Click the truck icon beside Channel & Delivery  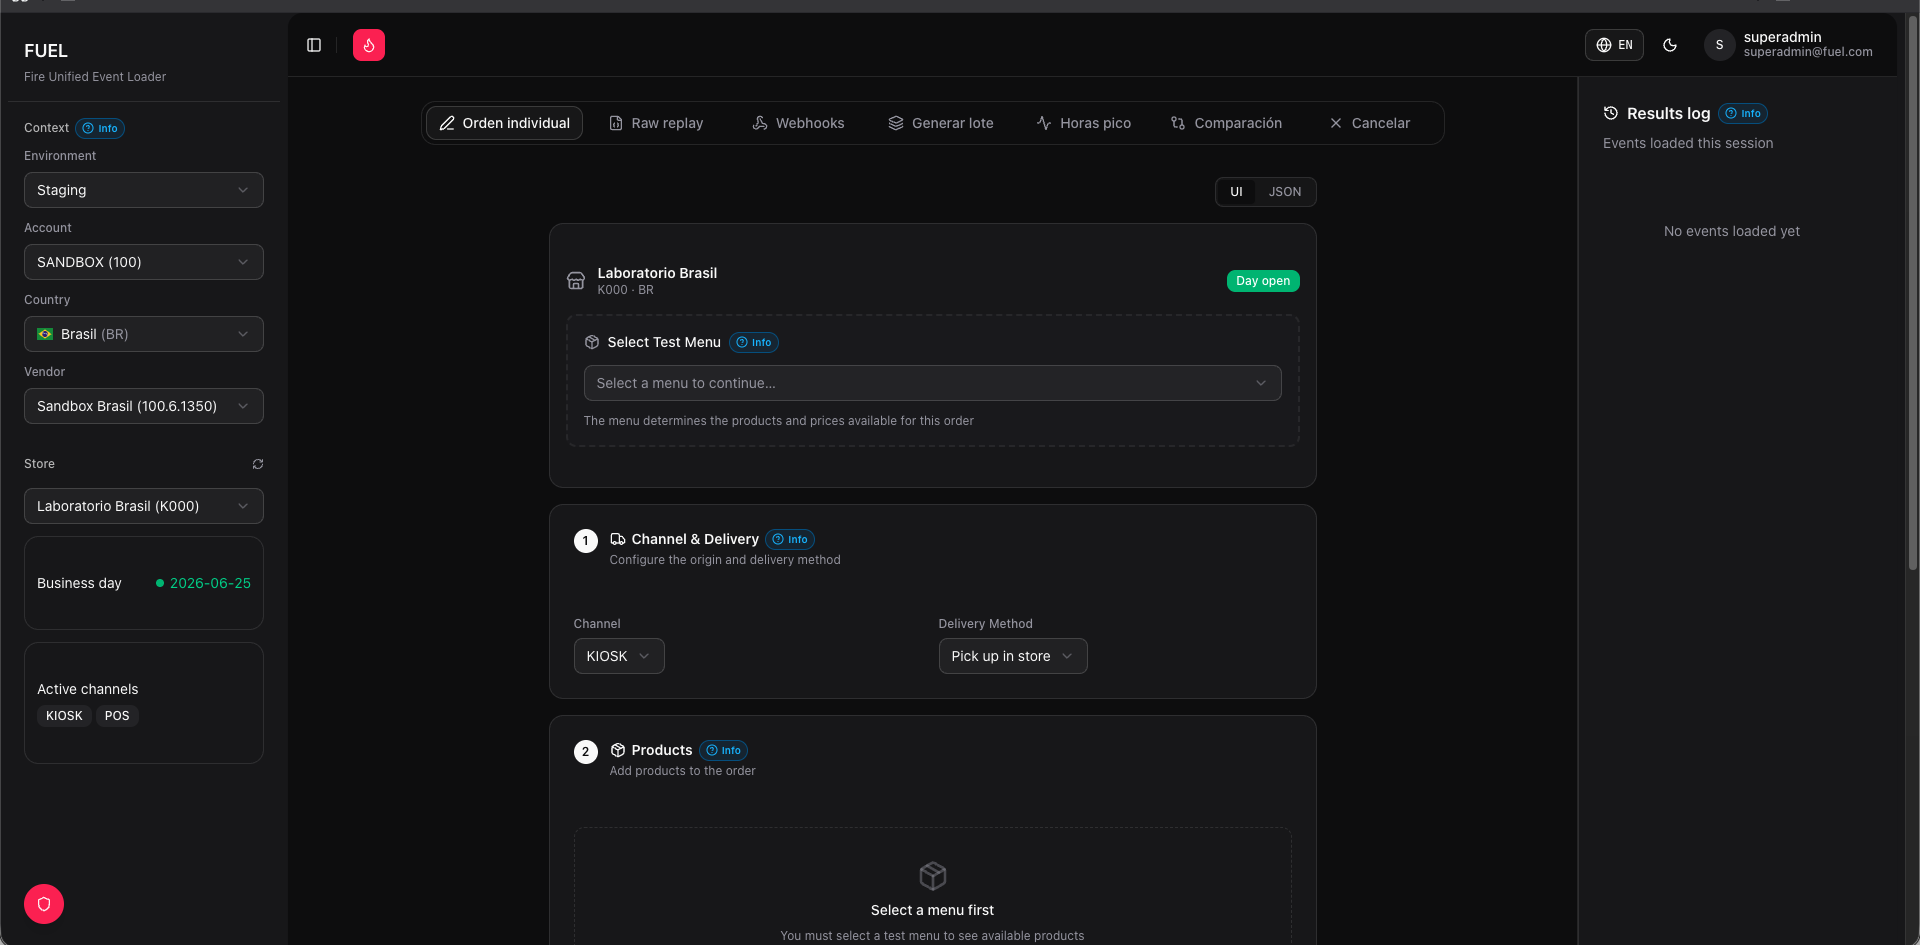[x=618, y=539]
